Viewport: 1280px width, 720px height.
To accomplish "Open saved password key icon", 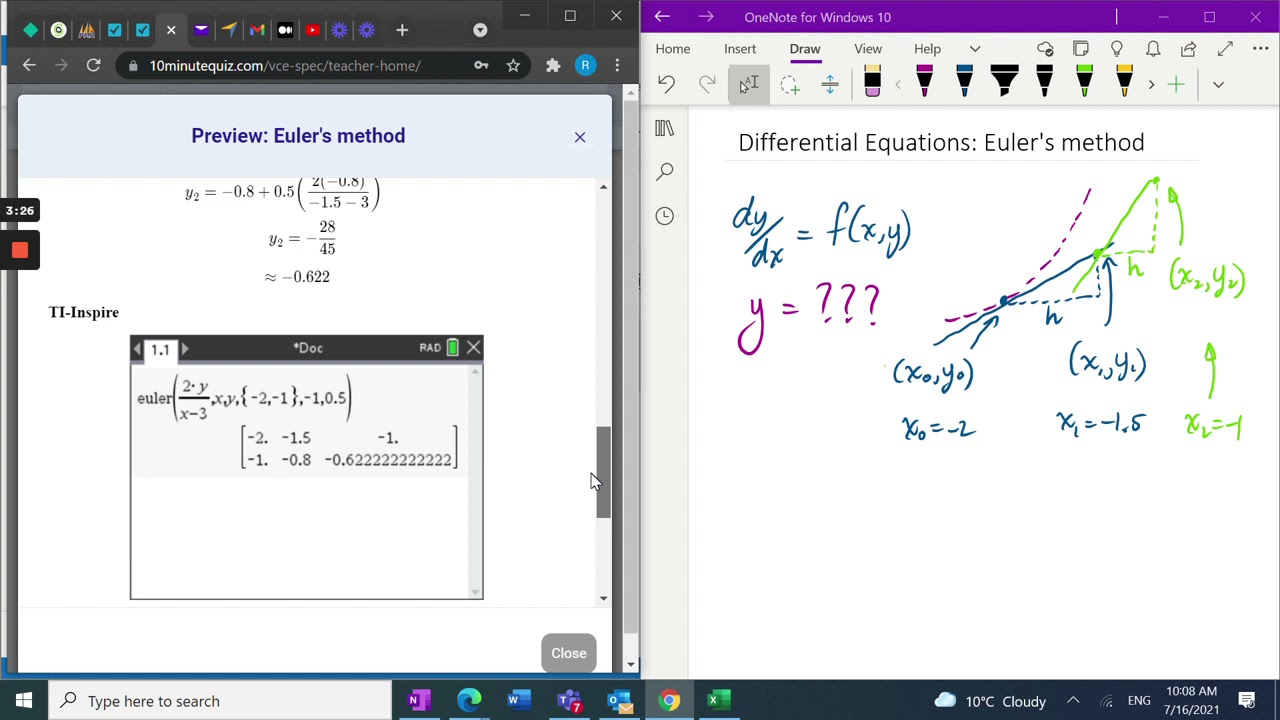I will pos(481,65).
